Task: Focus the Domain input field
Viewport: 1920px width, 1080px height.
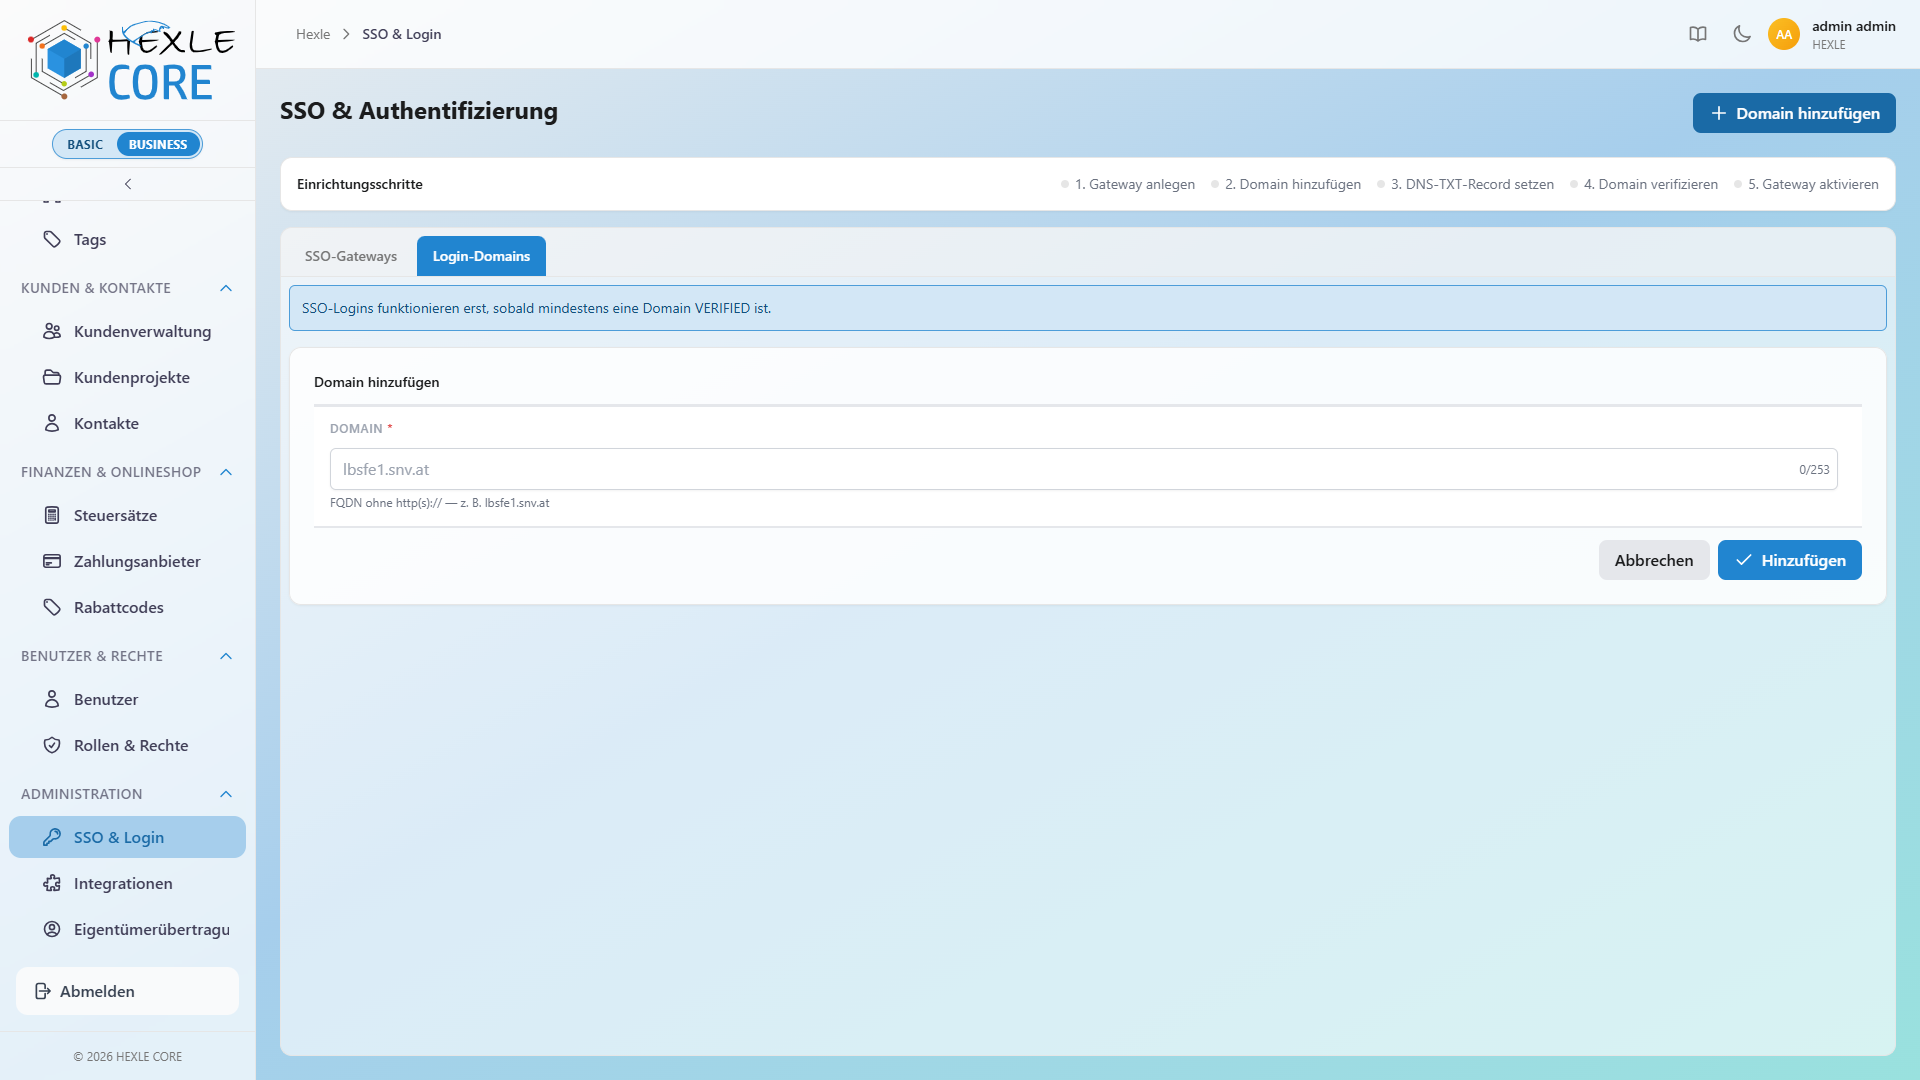Action: point(1083,469)
